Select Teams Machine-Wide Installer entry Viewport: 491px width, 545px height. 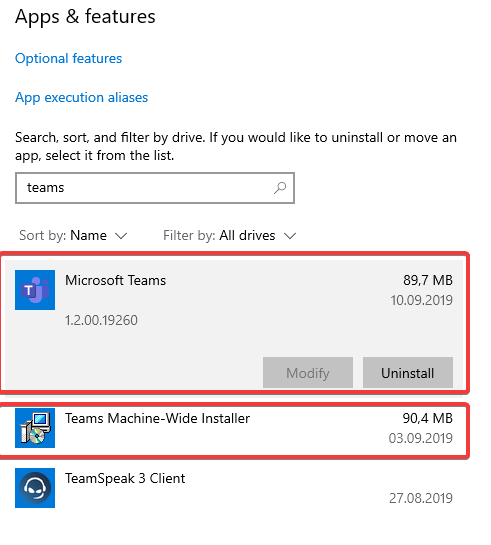(234, 429)
